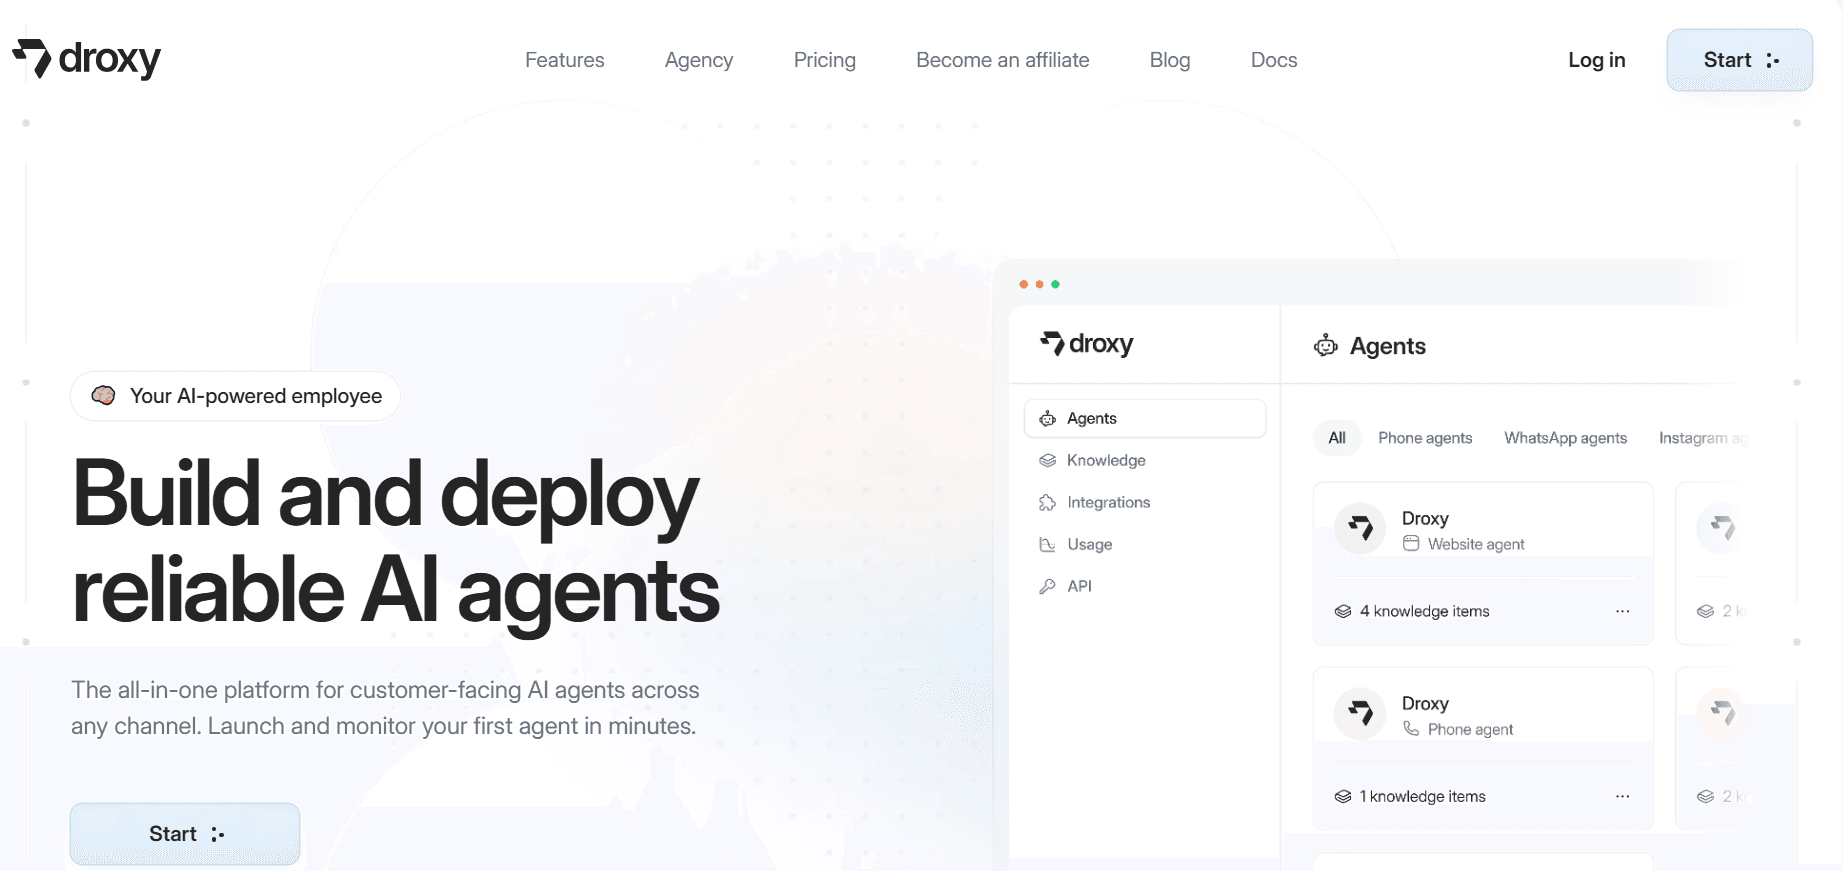Click the 4 knowledge items text
Screen dimensions: 1843x871
point(1425,611)
